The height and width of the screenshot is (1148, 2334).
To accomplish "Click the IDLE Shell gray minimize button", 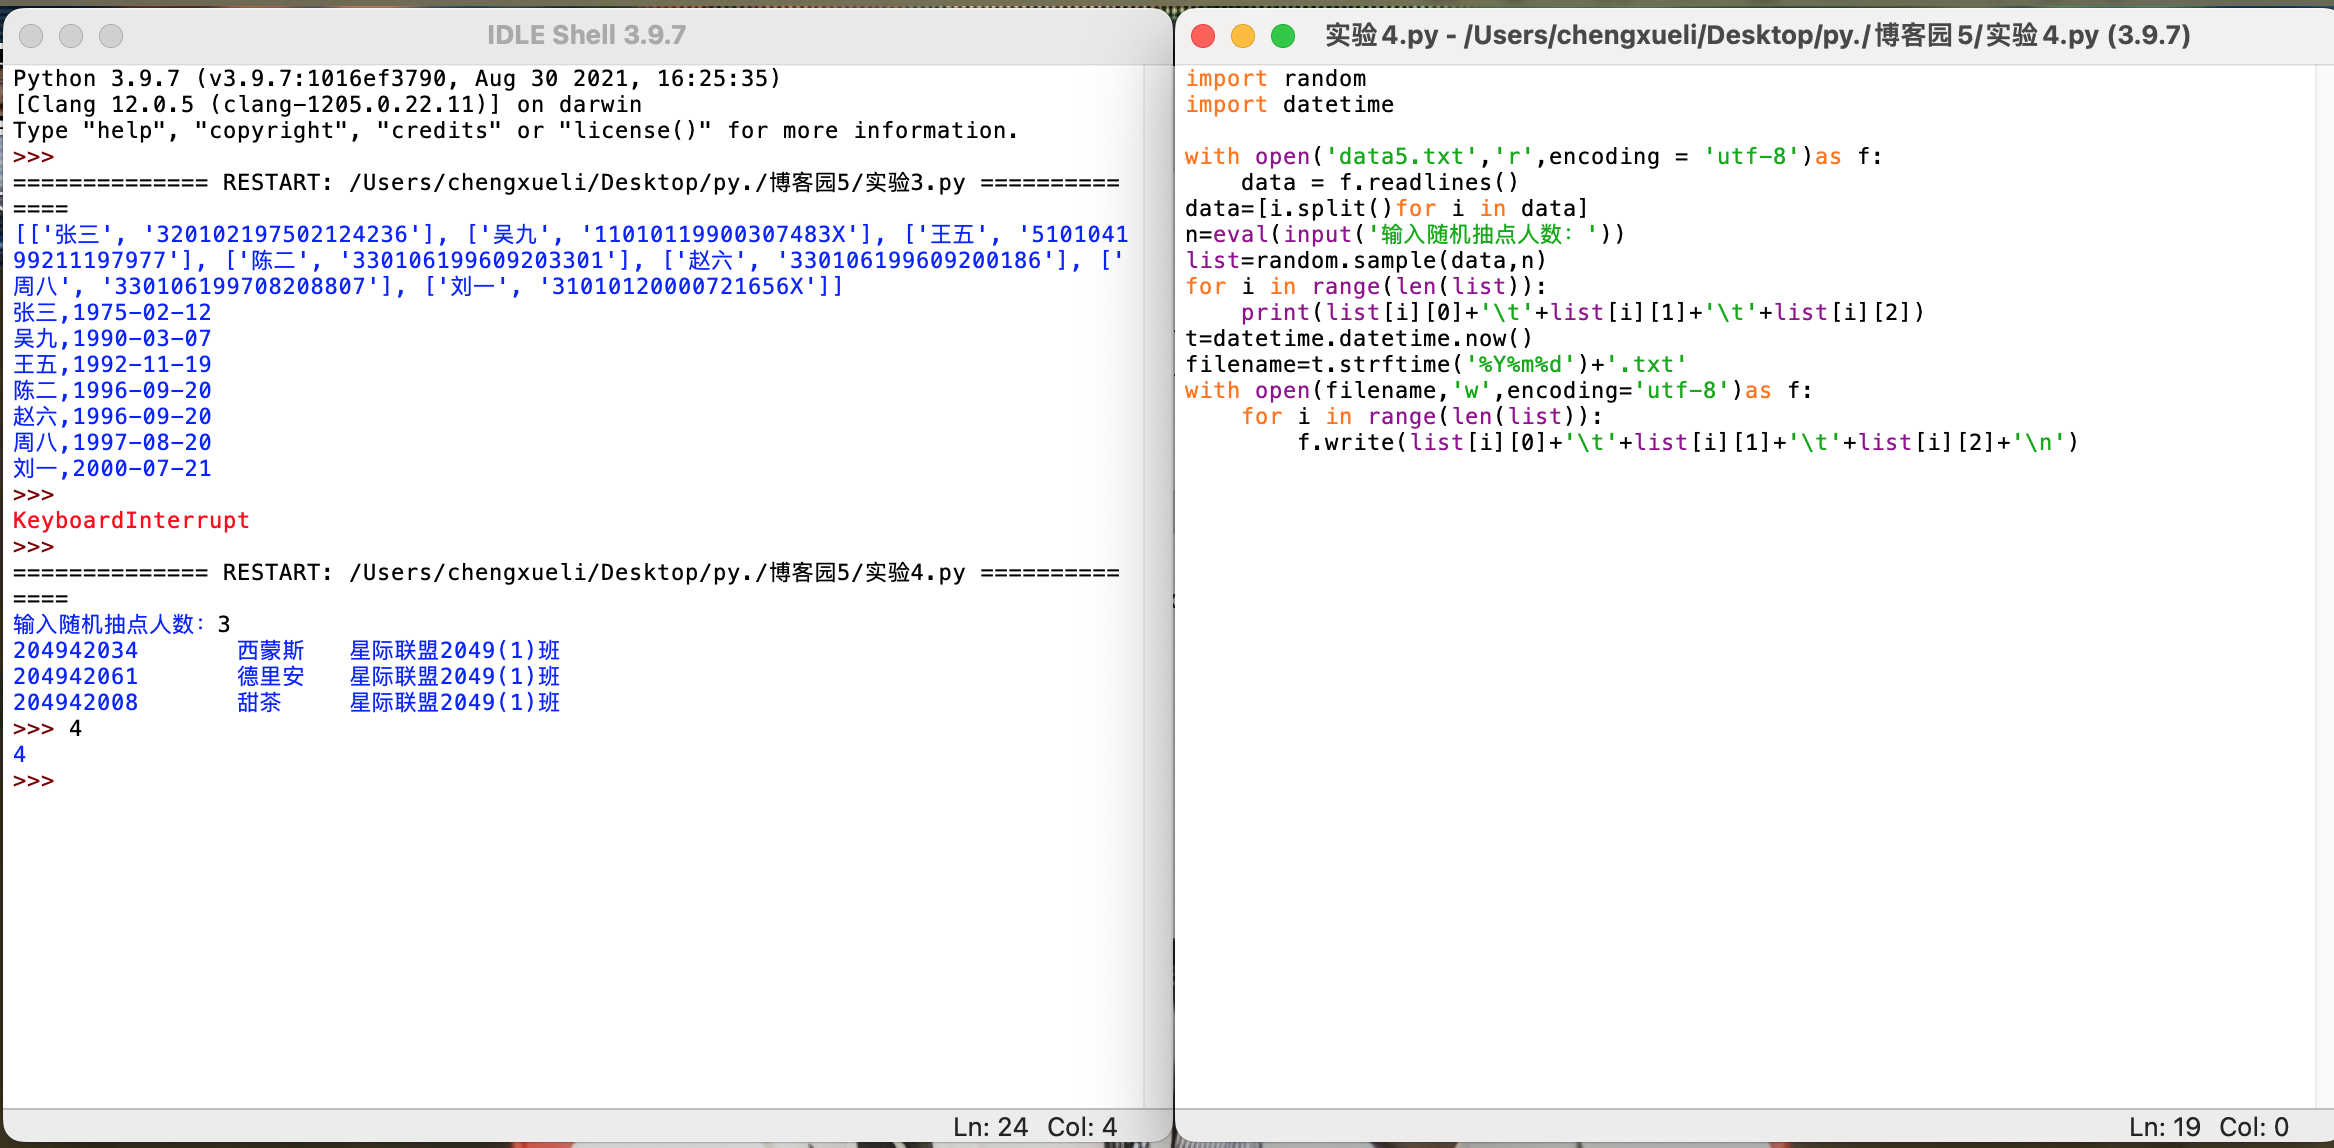I will 71,36.
